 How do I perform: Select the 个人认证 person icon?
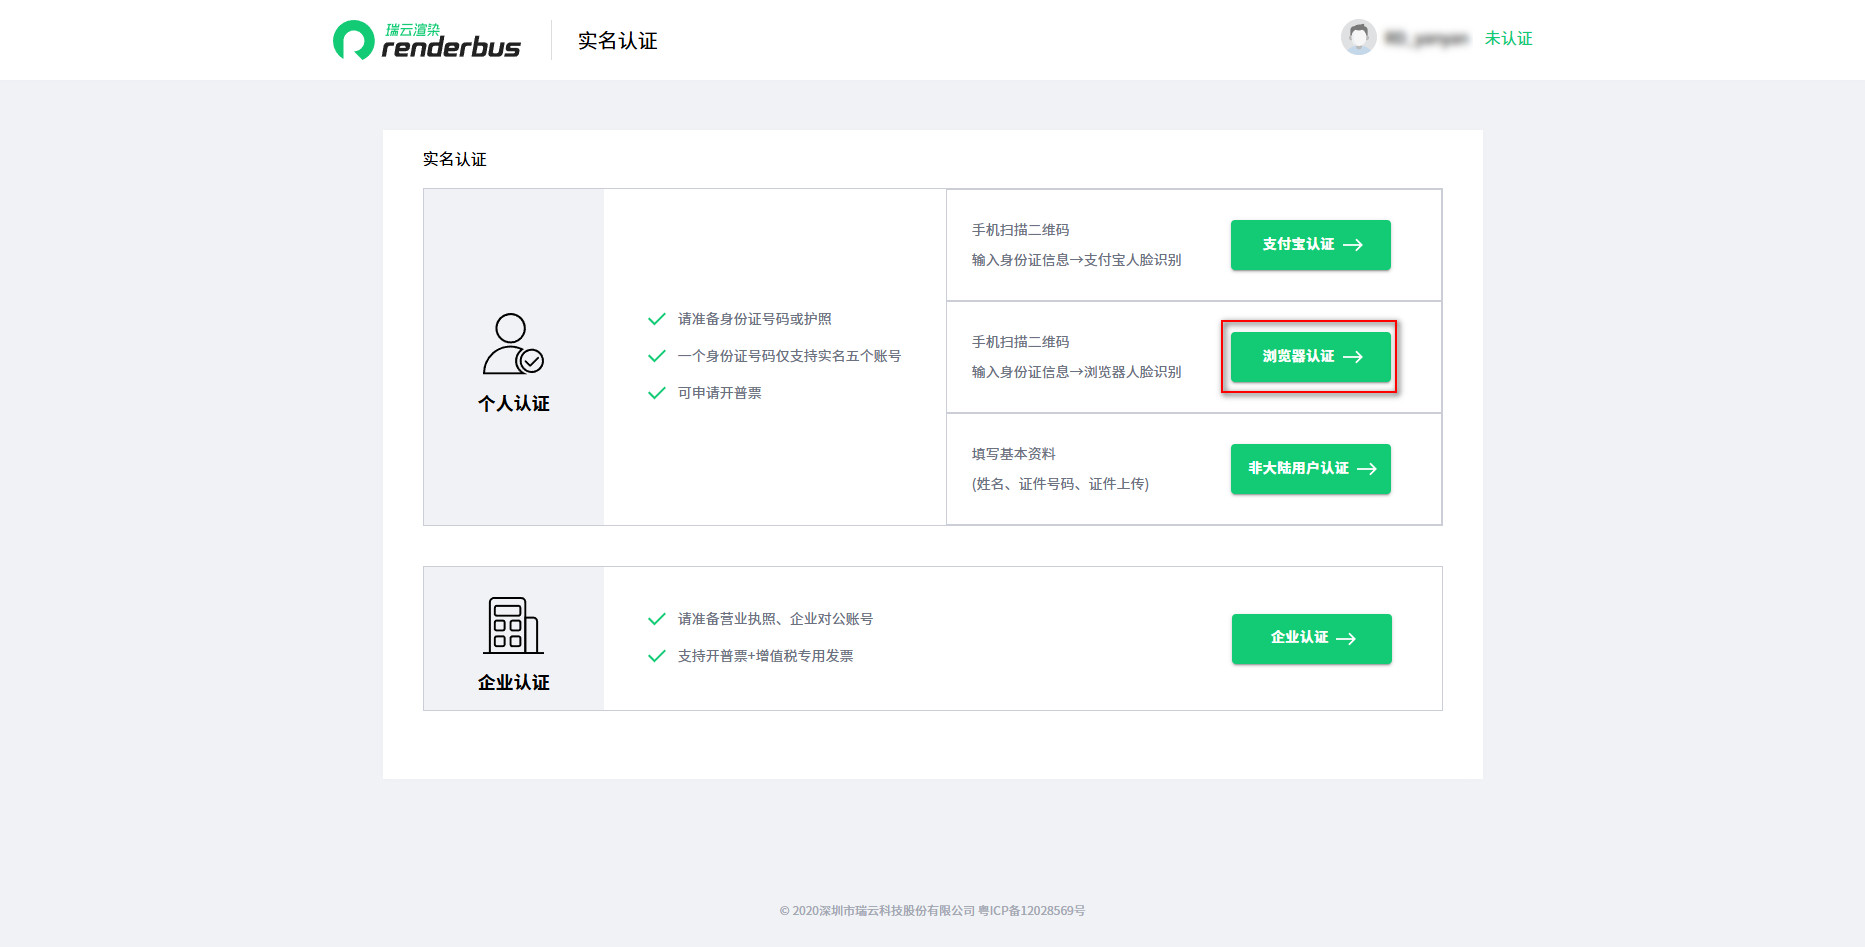[513, 344]
